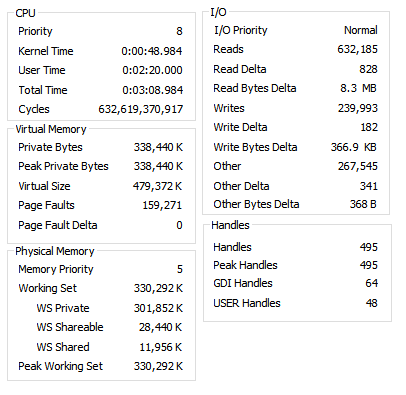Click the Cycles value in CPU group

pos(141,109)
